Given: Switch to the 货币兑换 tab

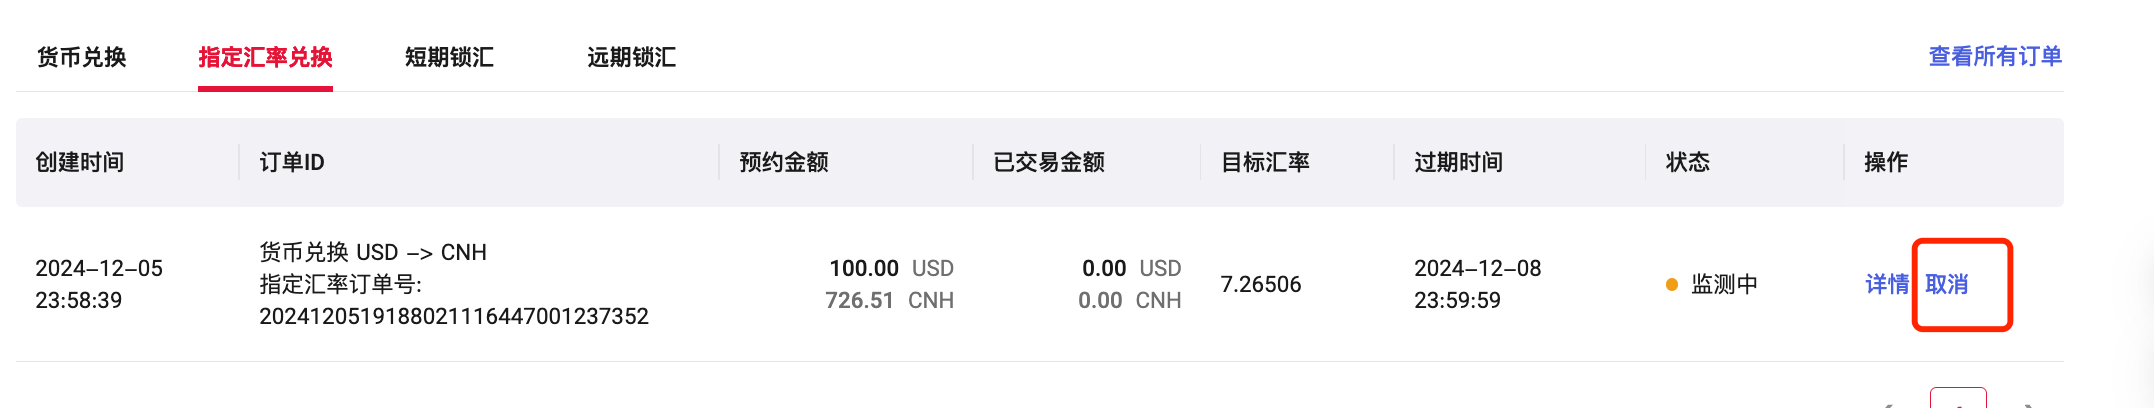Looking at the screenshot, I should [81, 58].
